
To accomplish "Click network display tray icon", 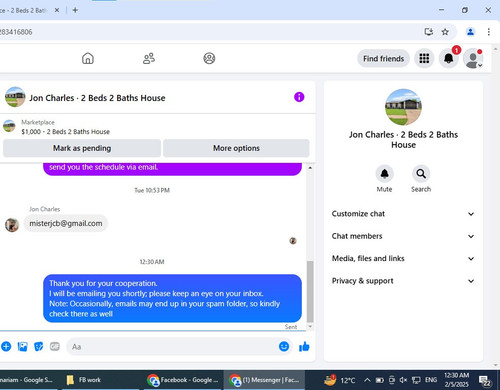I will click(x=416, y=380).
